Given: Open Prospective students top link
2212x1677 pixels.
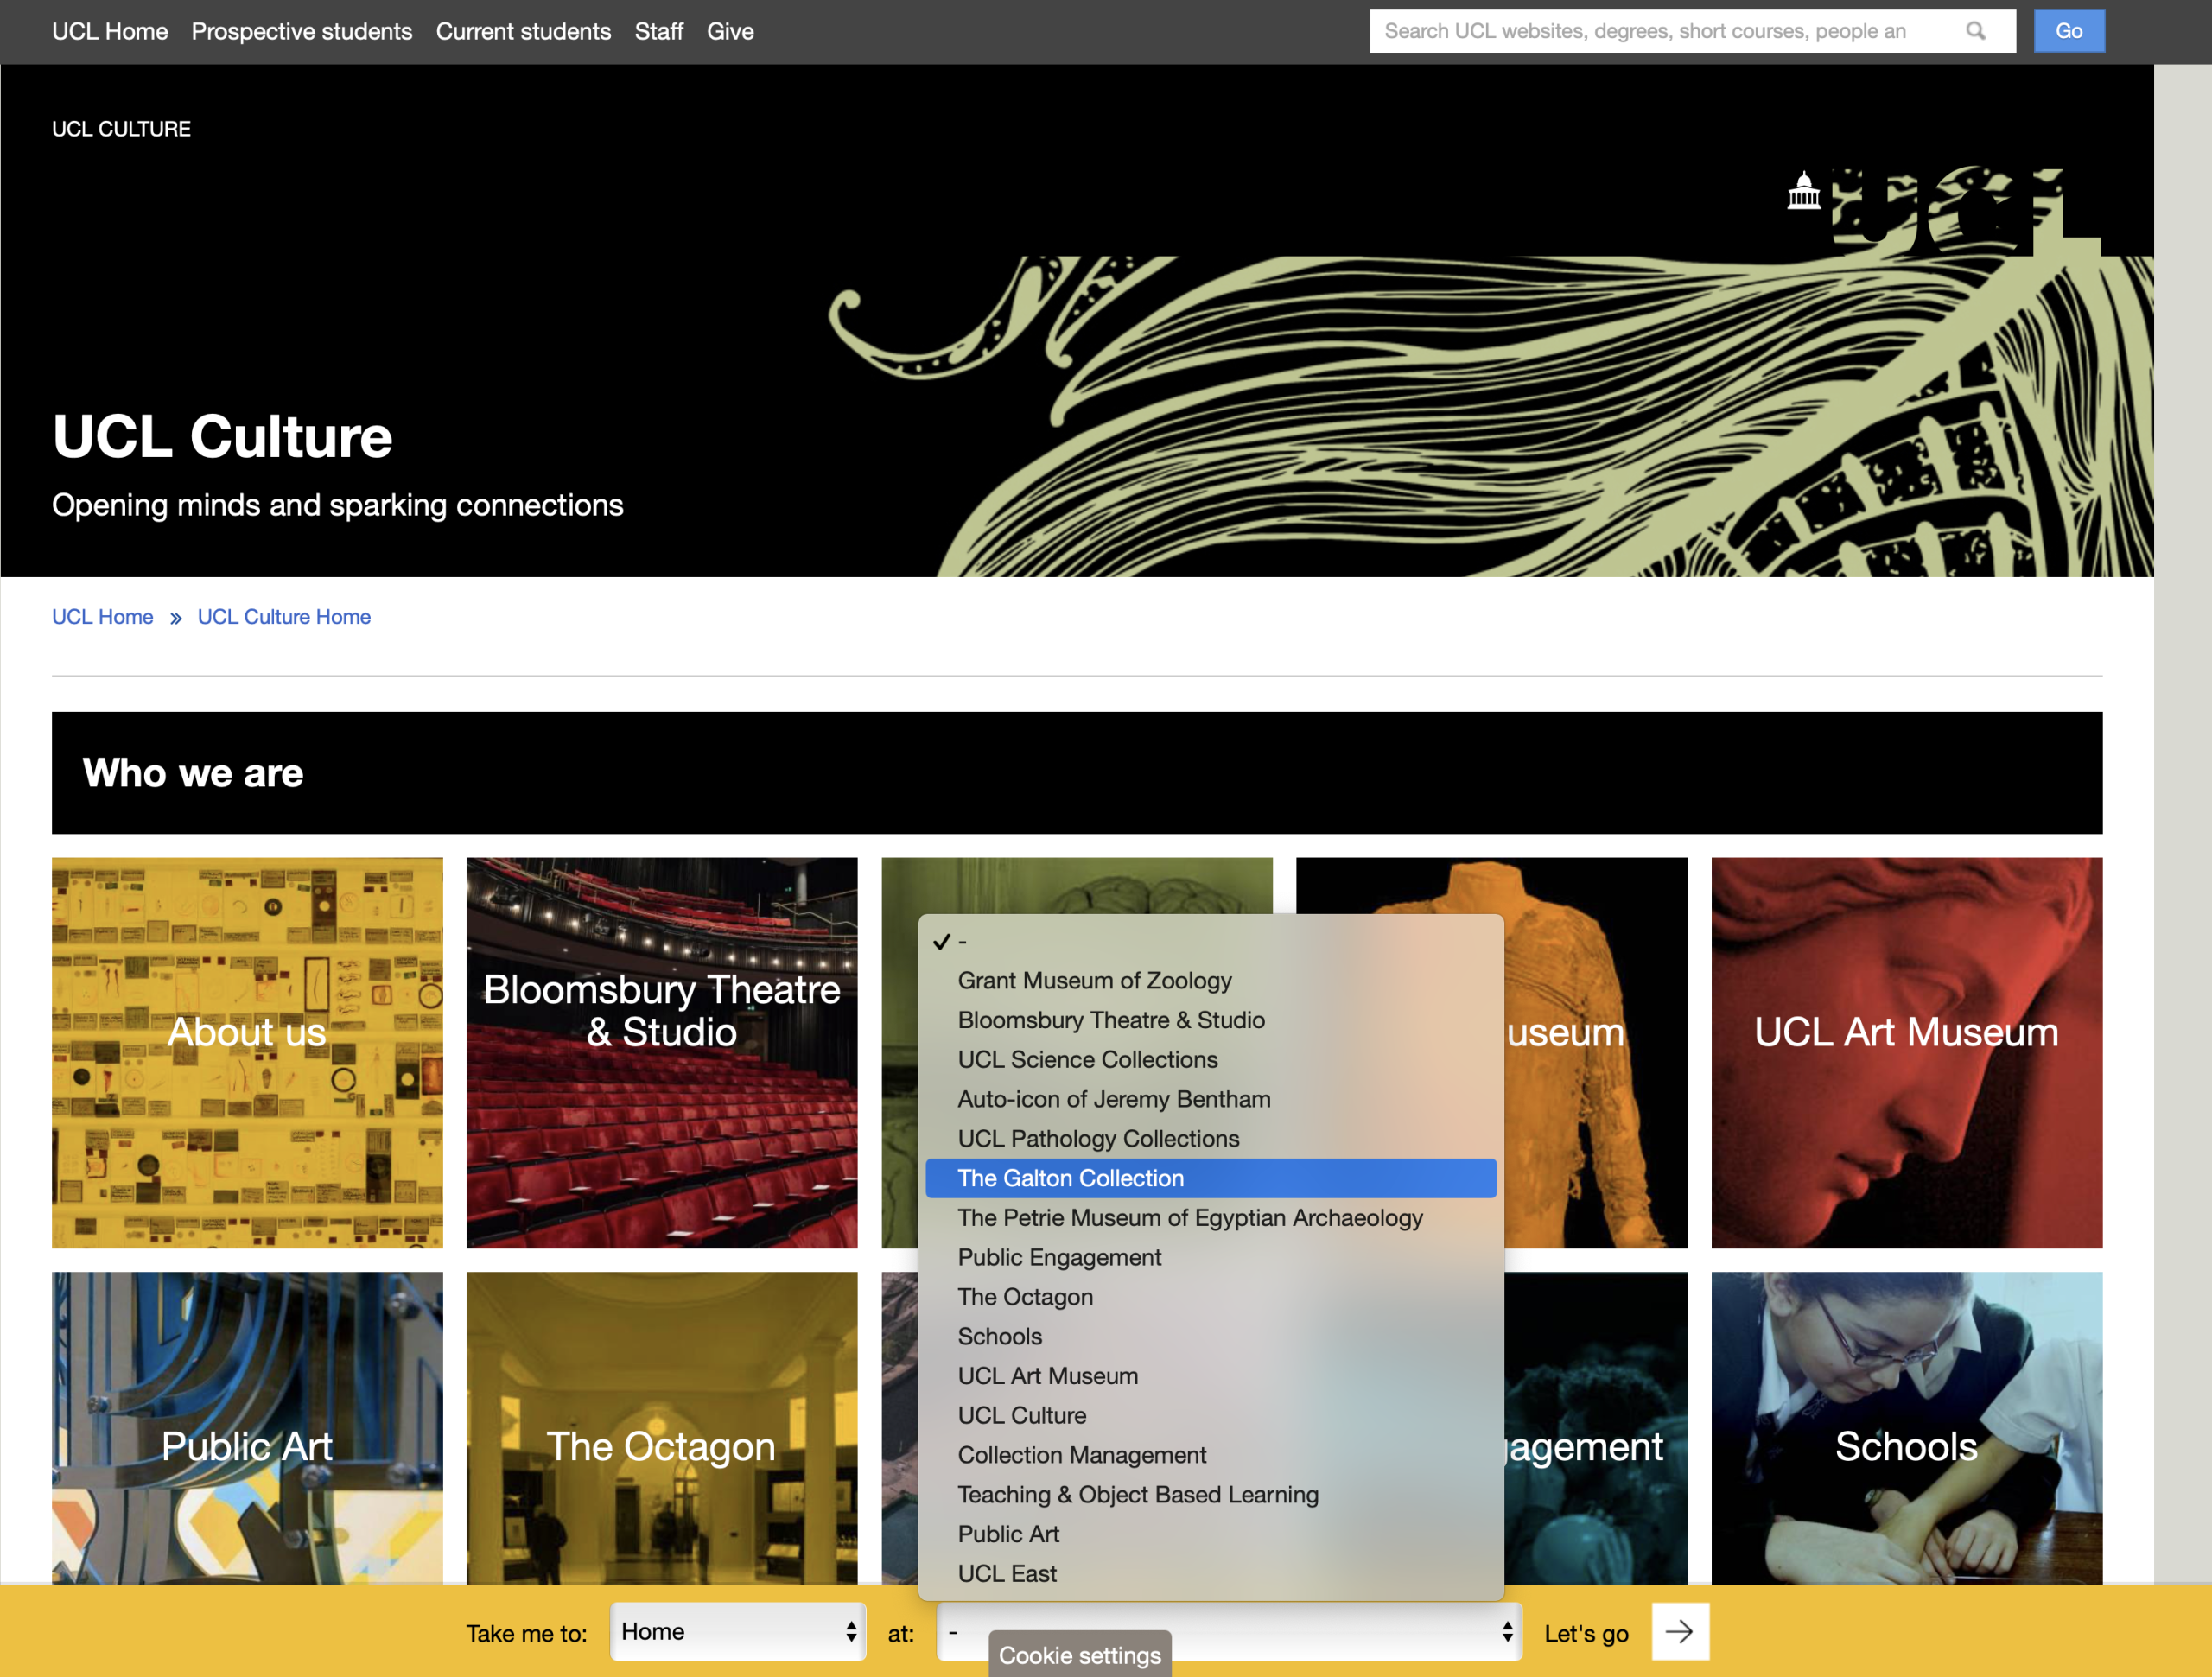Looking at the screenshot, I should click(301, 31).
